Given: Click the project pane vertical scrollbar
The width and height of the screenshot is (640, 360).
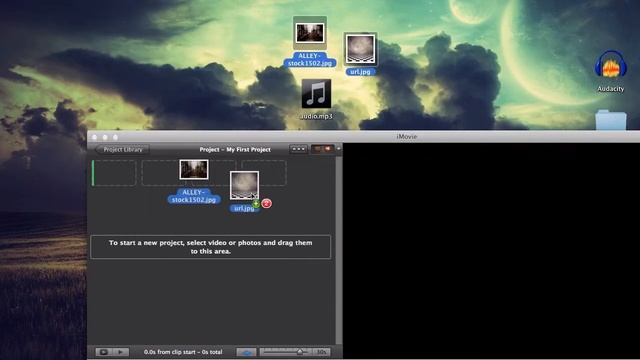Looking at the screenshot, I should (339, 250).
